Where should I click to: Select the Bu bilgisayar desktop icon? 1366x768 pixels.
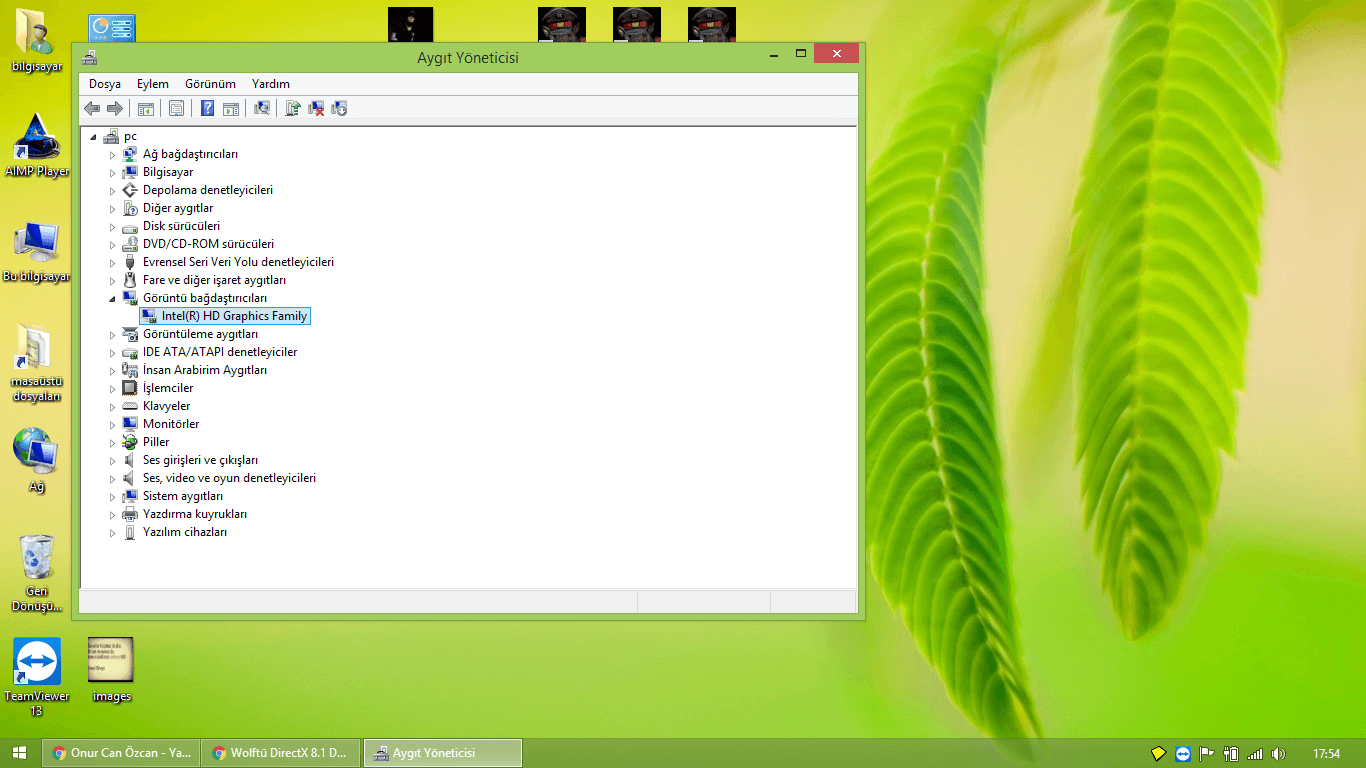[x=37, y=252]
